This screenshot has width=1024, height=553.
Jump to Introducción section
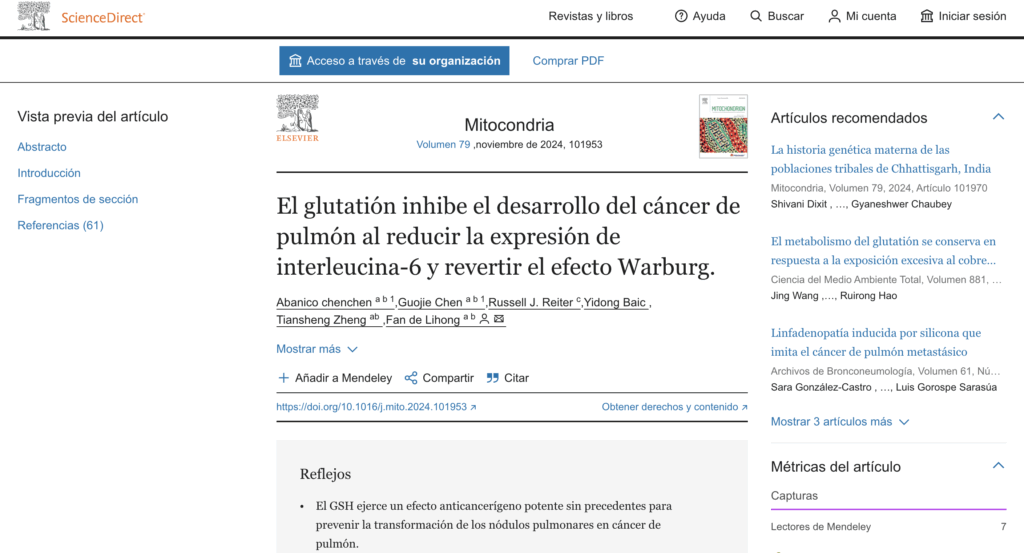pyautogui.click(x=49, y=173)
